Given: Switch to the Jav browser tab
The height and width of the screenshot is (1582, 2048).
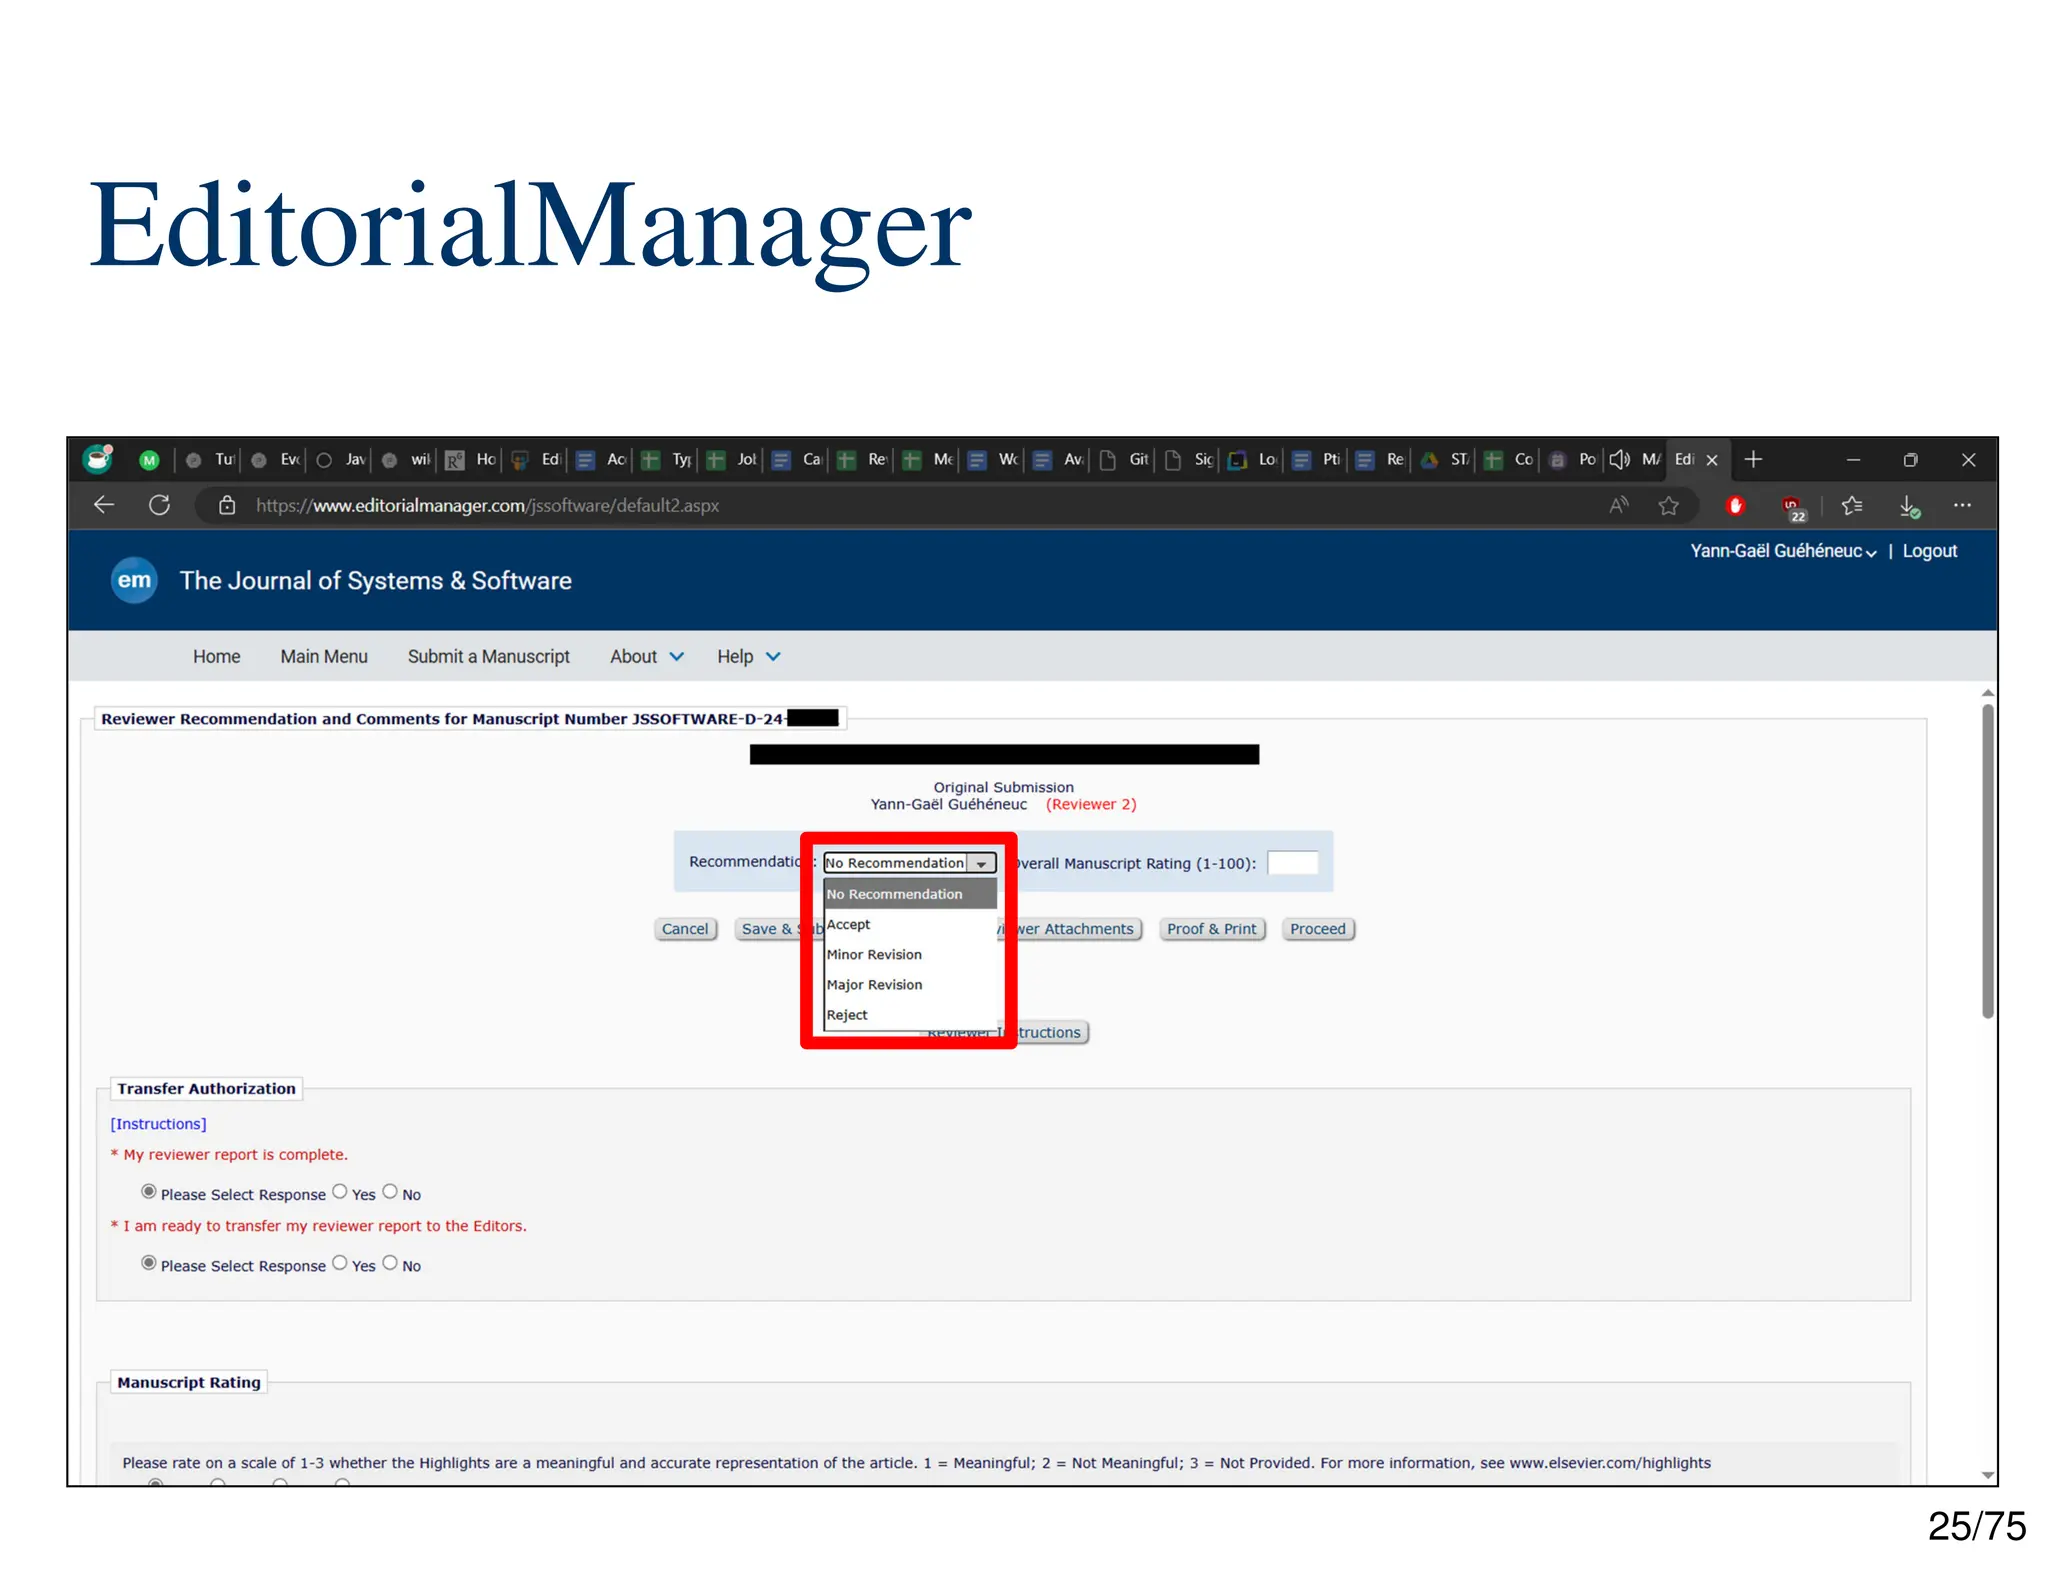Looking at the screenshot, I should (341, 460).
